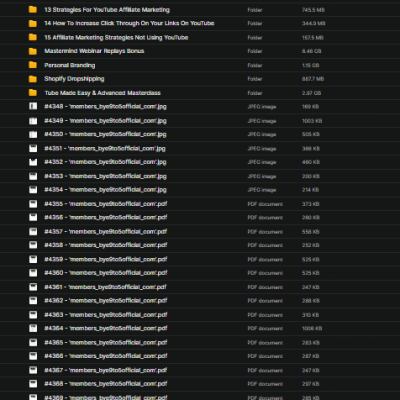
Task: Select file name starting with #4350
Action: click(x=105, y=134)
